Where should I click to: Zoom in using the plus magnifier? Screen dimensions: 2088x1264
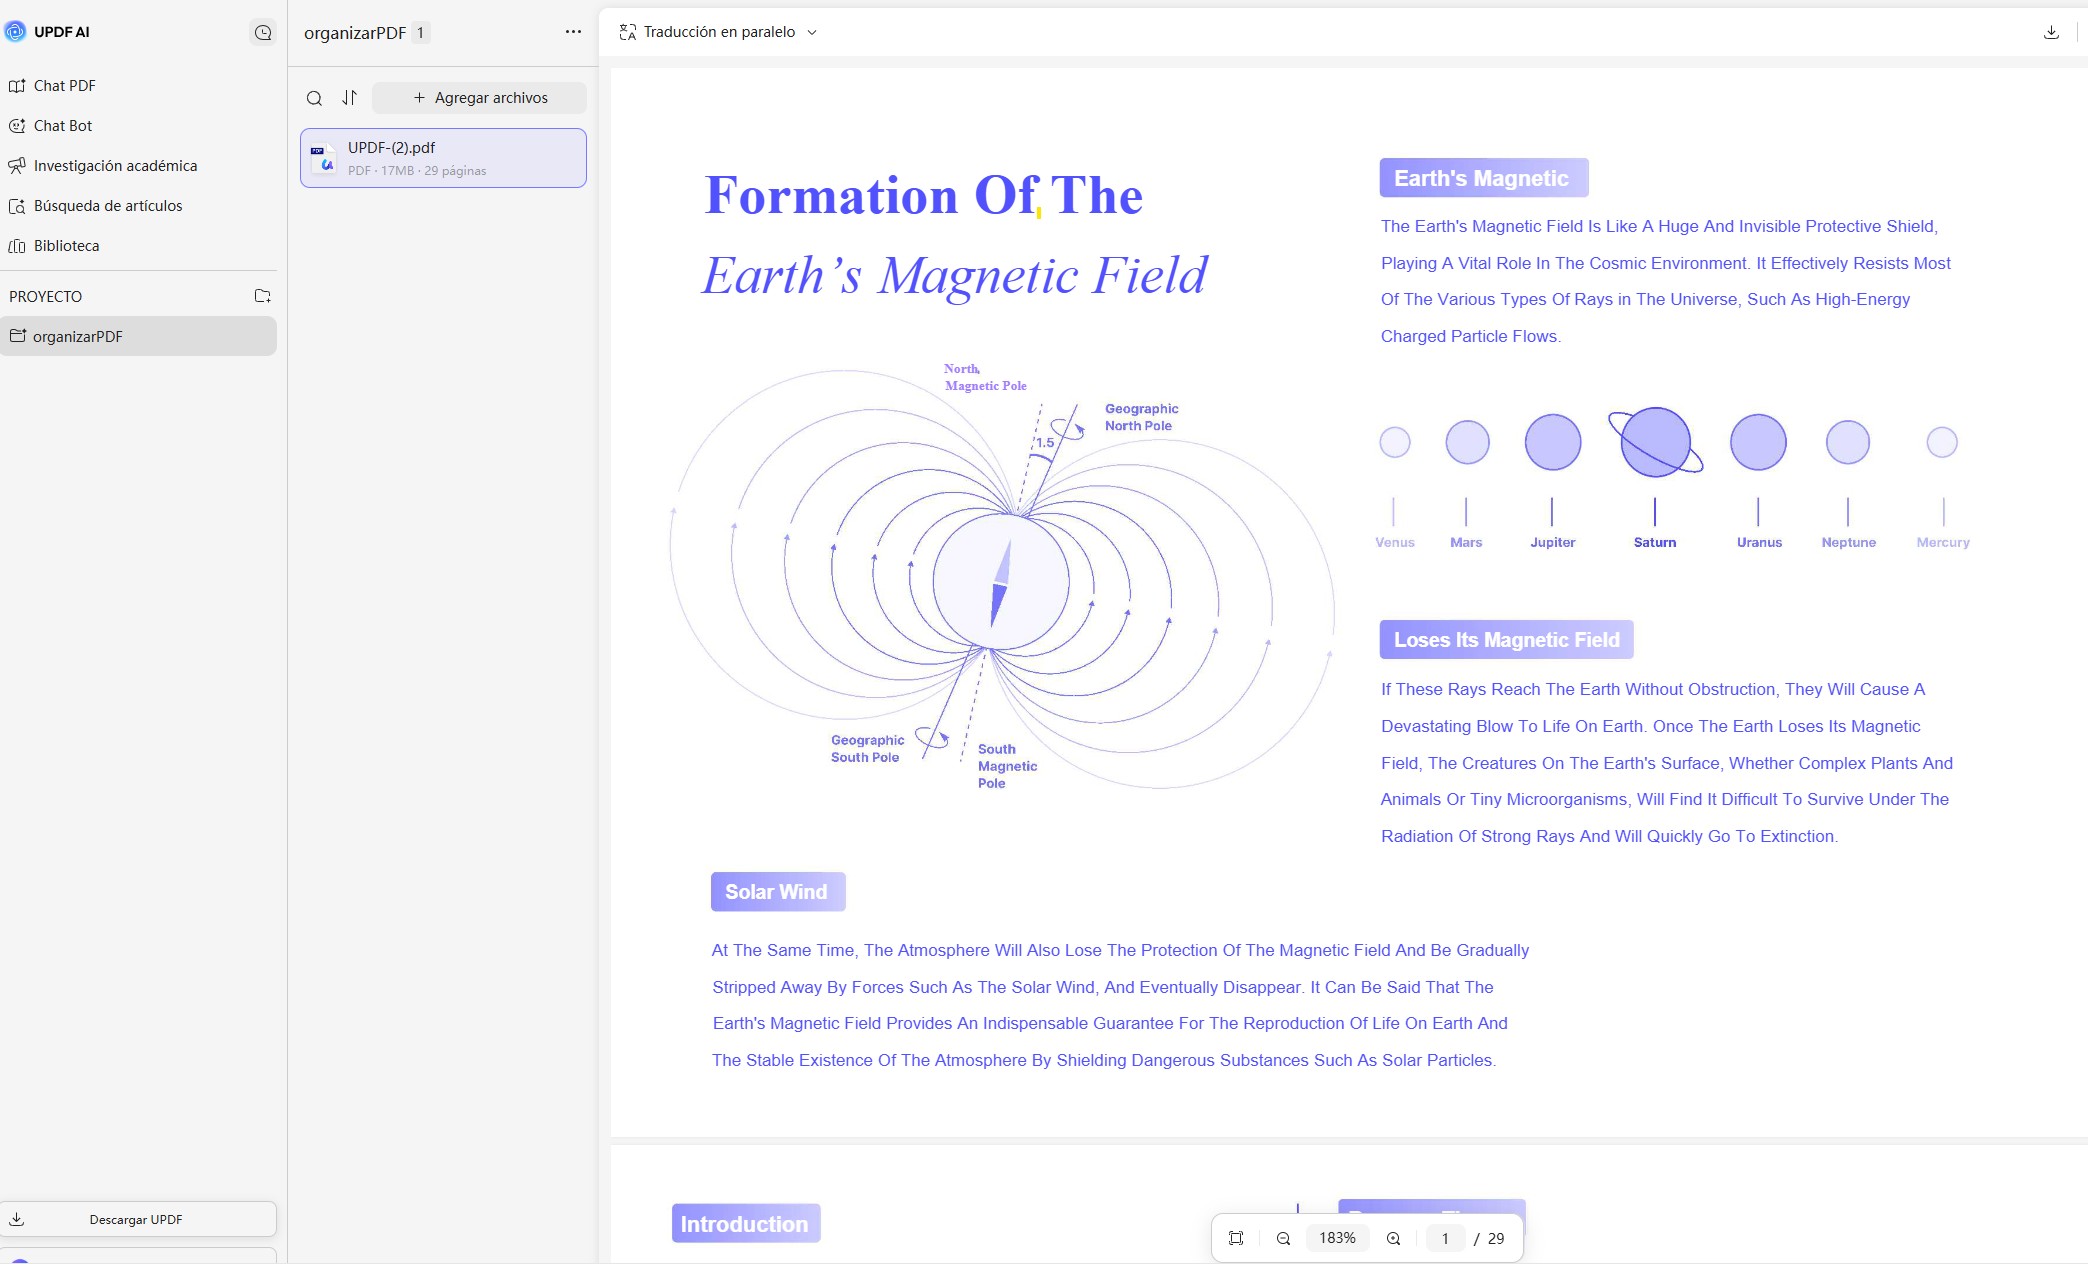coord(1393,1238)
